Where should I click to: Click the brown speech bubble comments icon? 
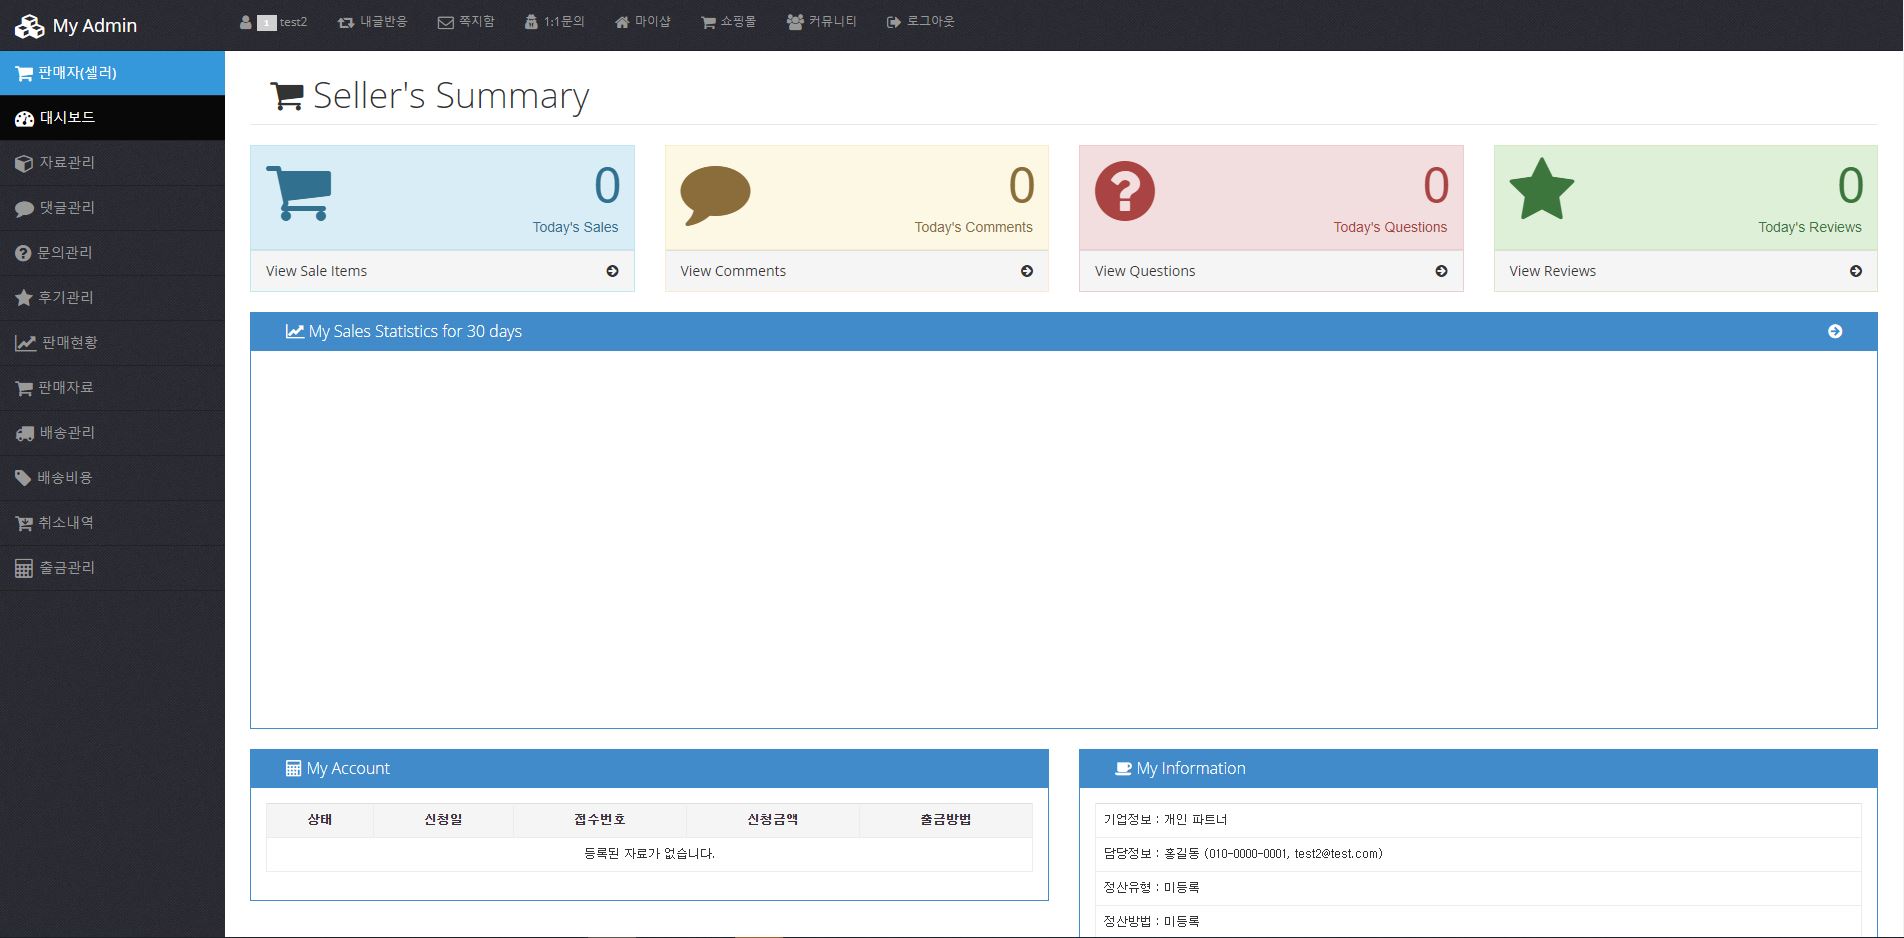point(715,194)
